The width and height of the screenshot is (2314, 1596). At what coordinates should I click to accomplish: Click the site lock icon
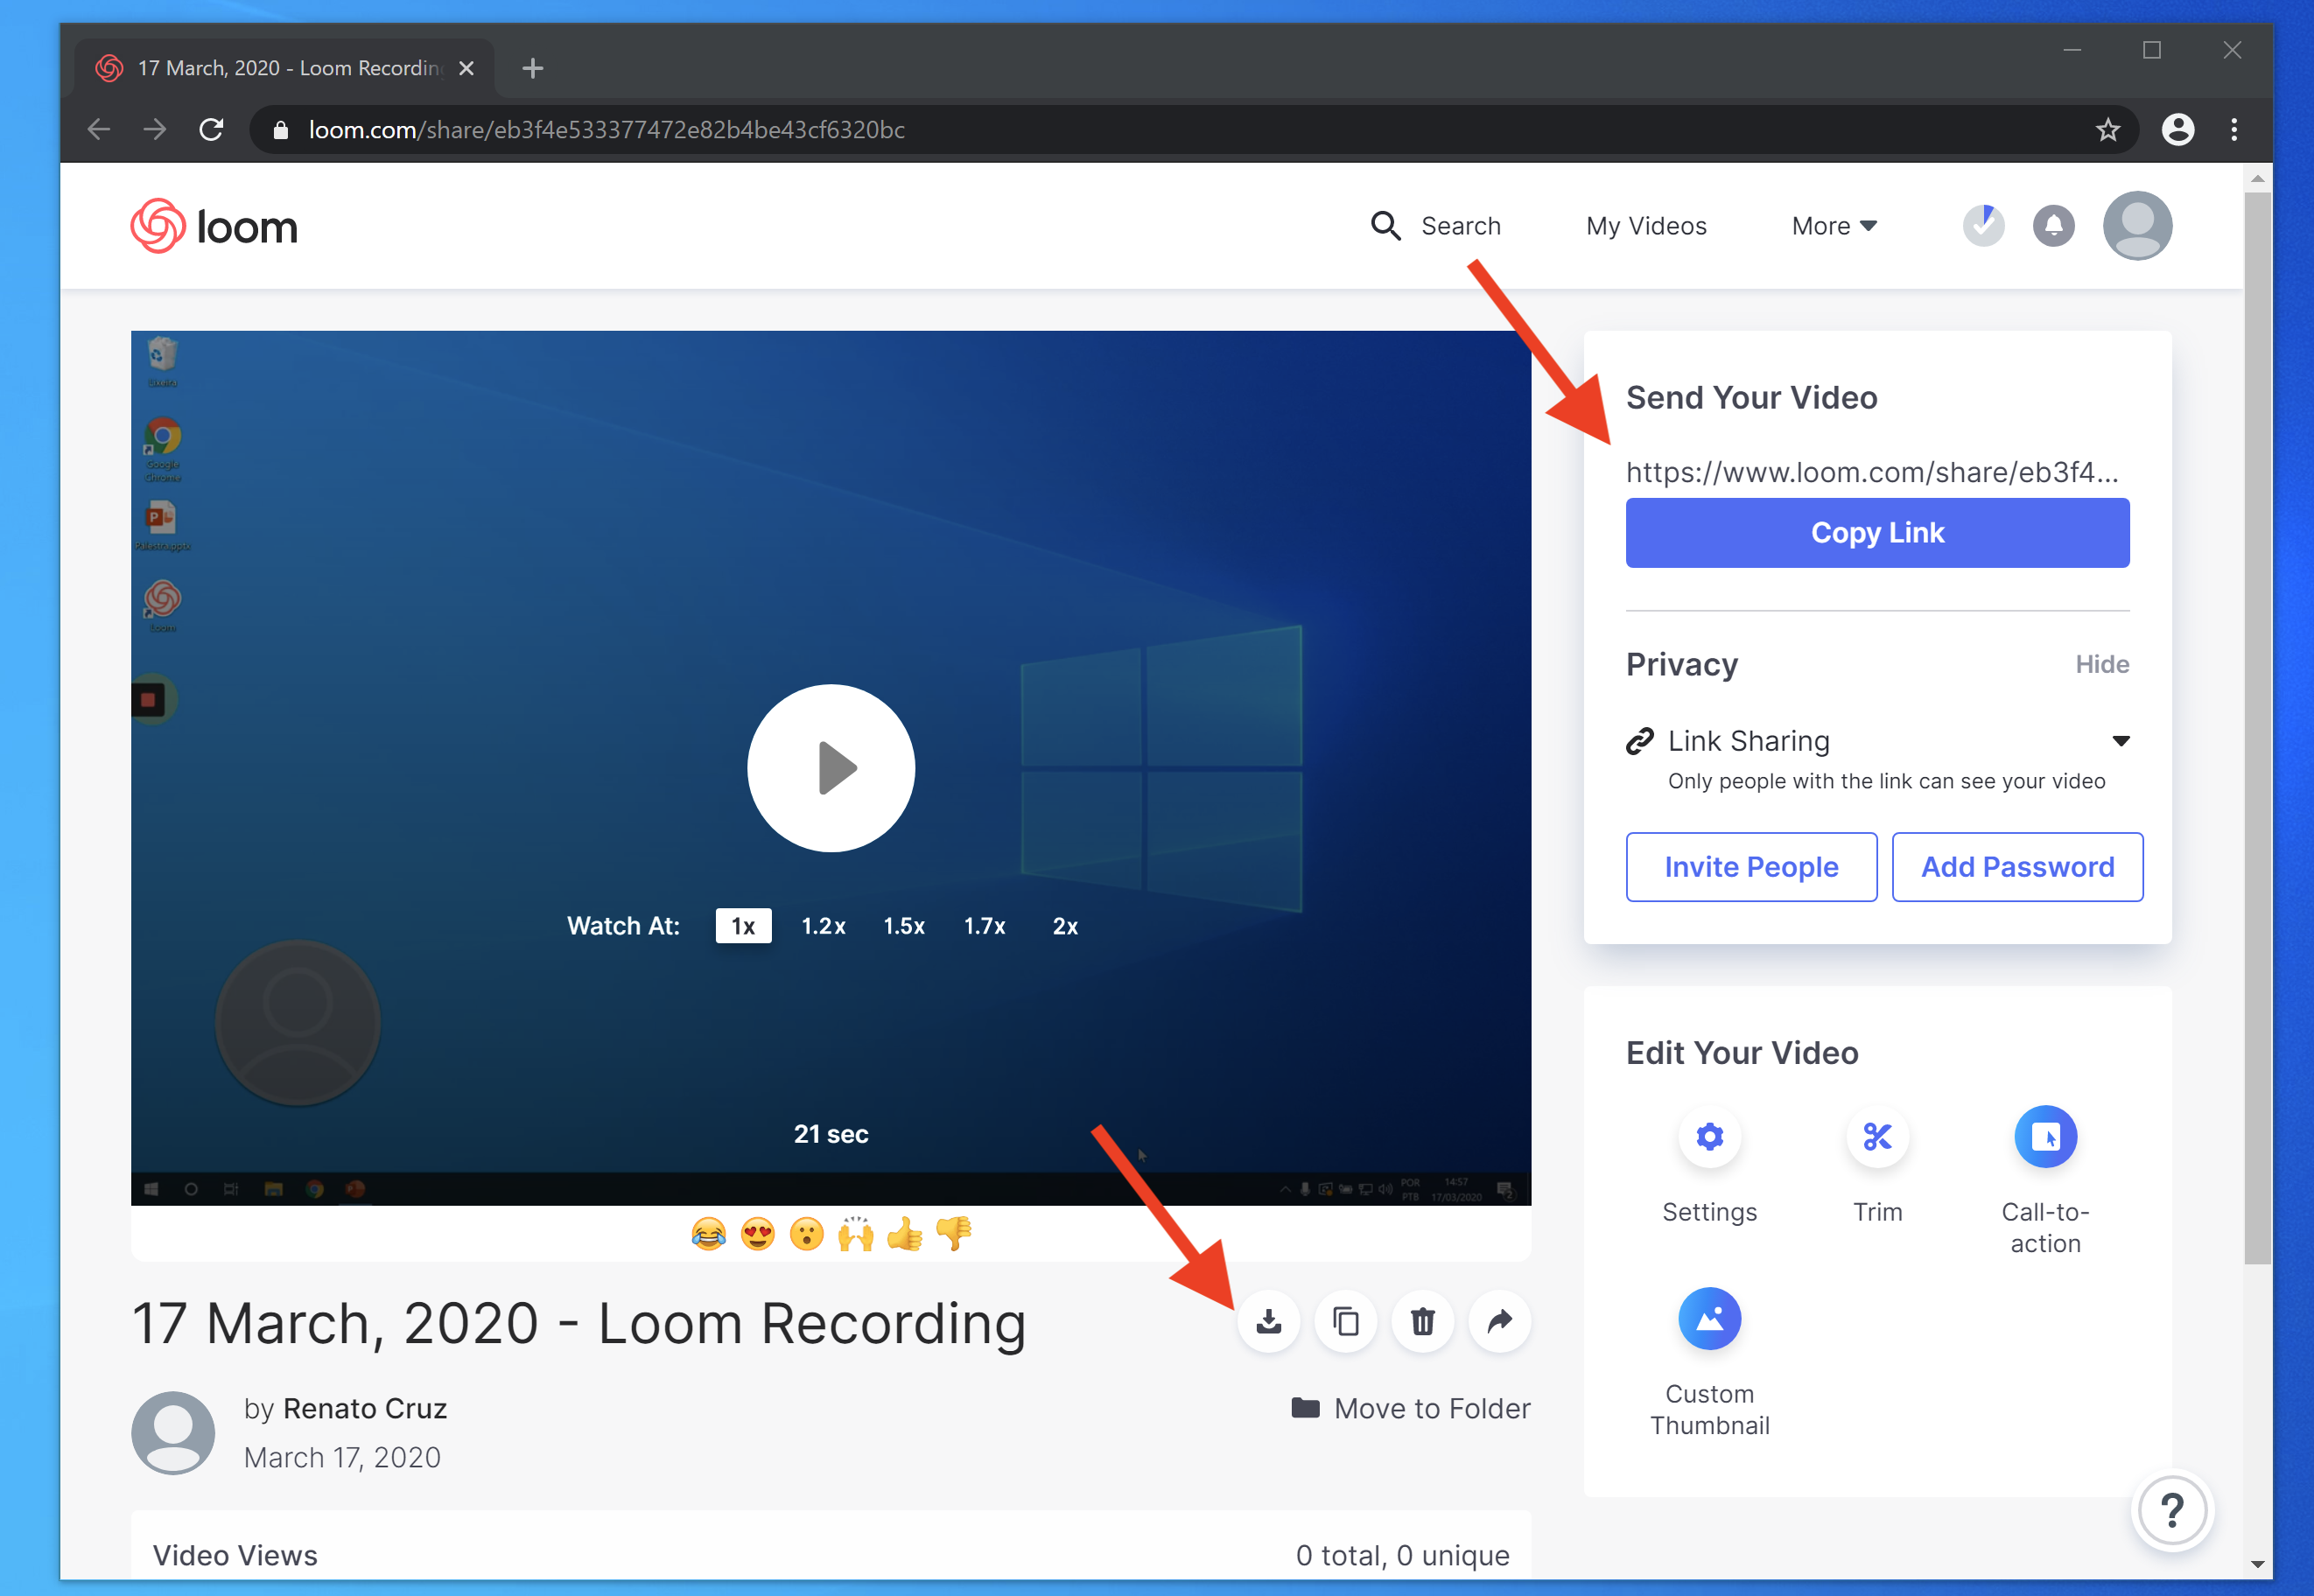(281, 130)
